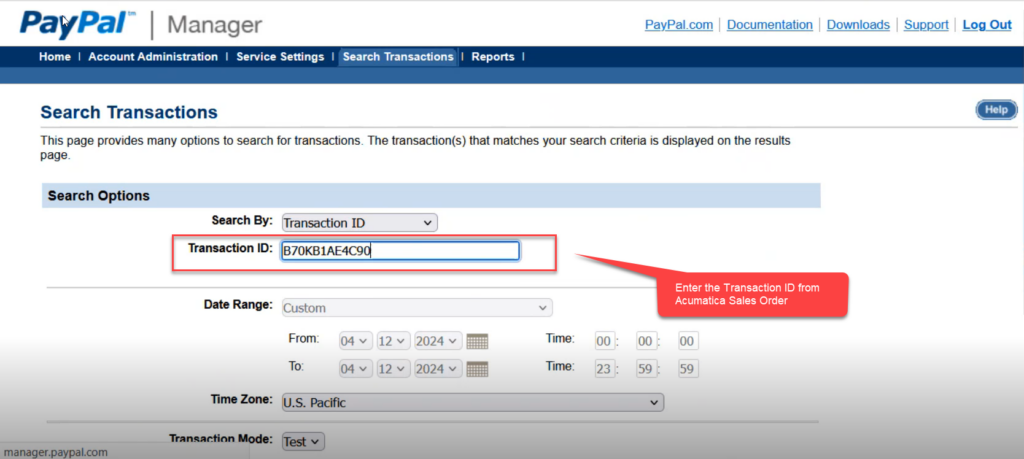Expand the Date Range Custom dropdown

tap(417, 308)
